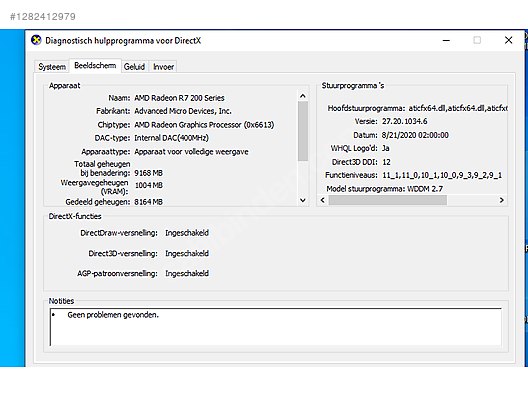The image size is (528, 396).
Task: Minimize the DirectX diagnostic window
Action: pyautogui.click(x=446, y=40)
